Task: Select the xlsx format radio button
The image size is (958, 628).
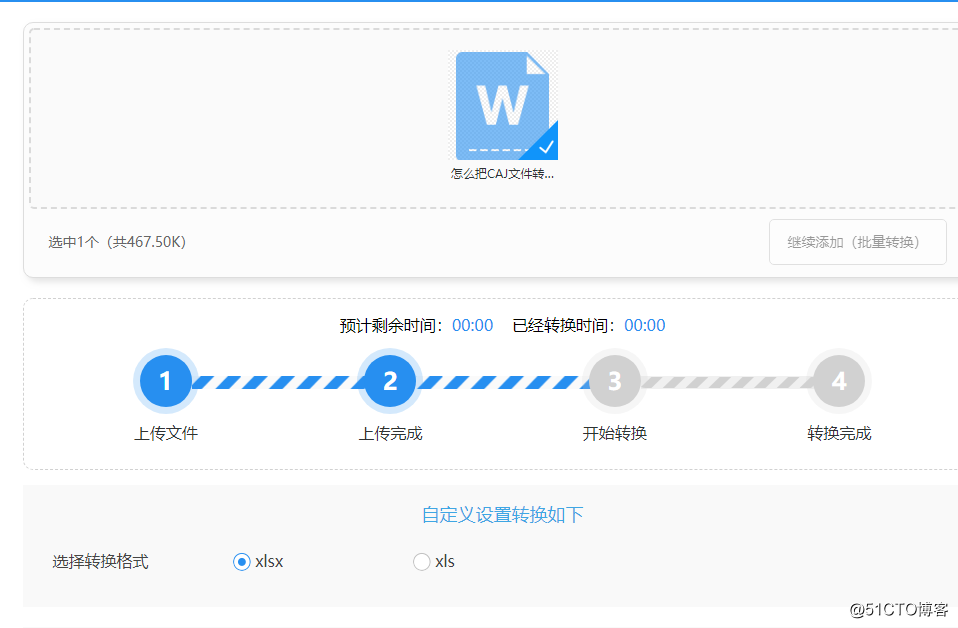Action: coord(242,561)
